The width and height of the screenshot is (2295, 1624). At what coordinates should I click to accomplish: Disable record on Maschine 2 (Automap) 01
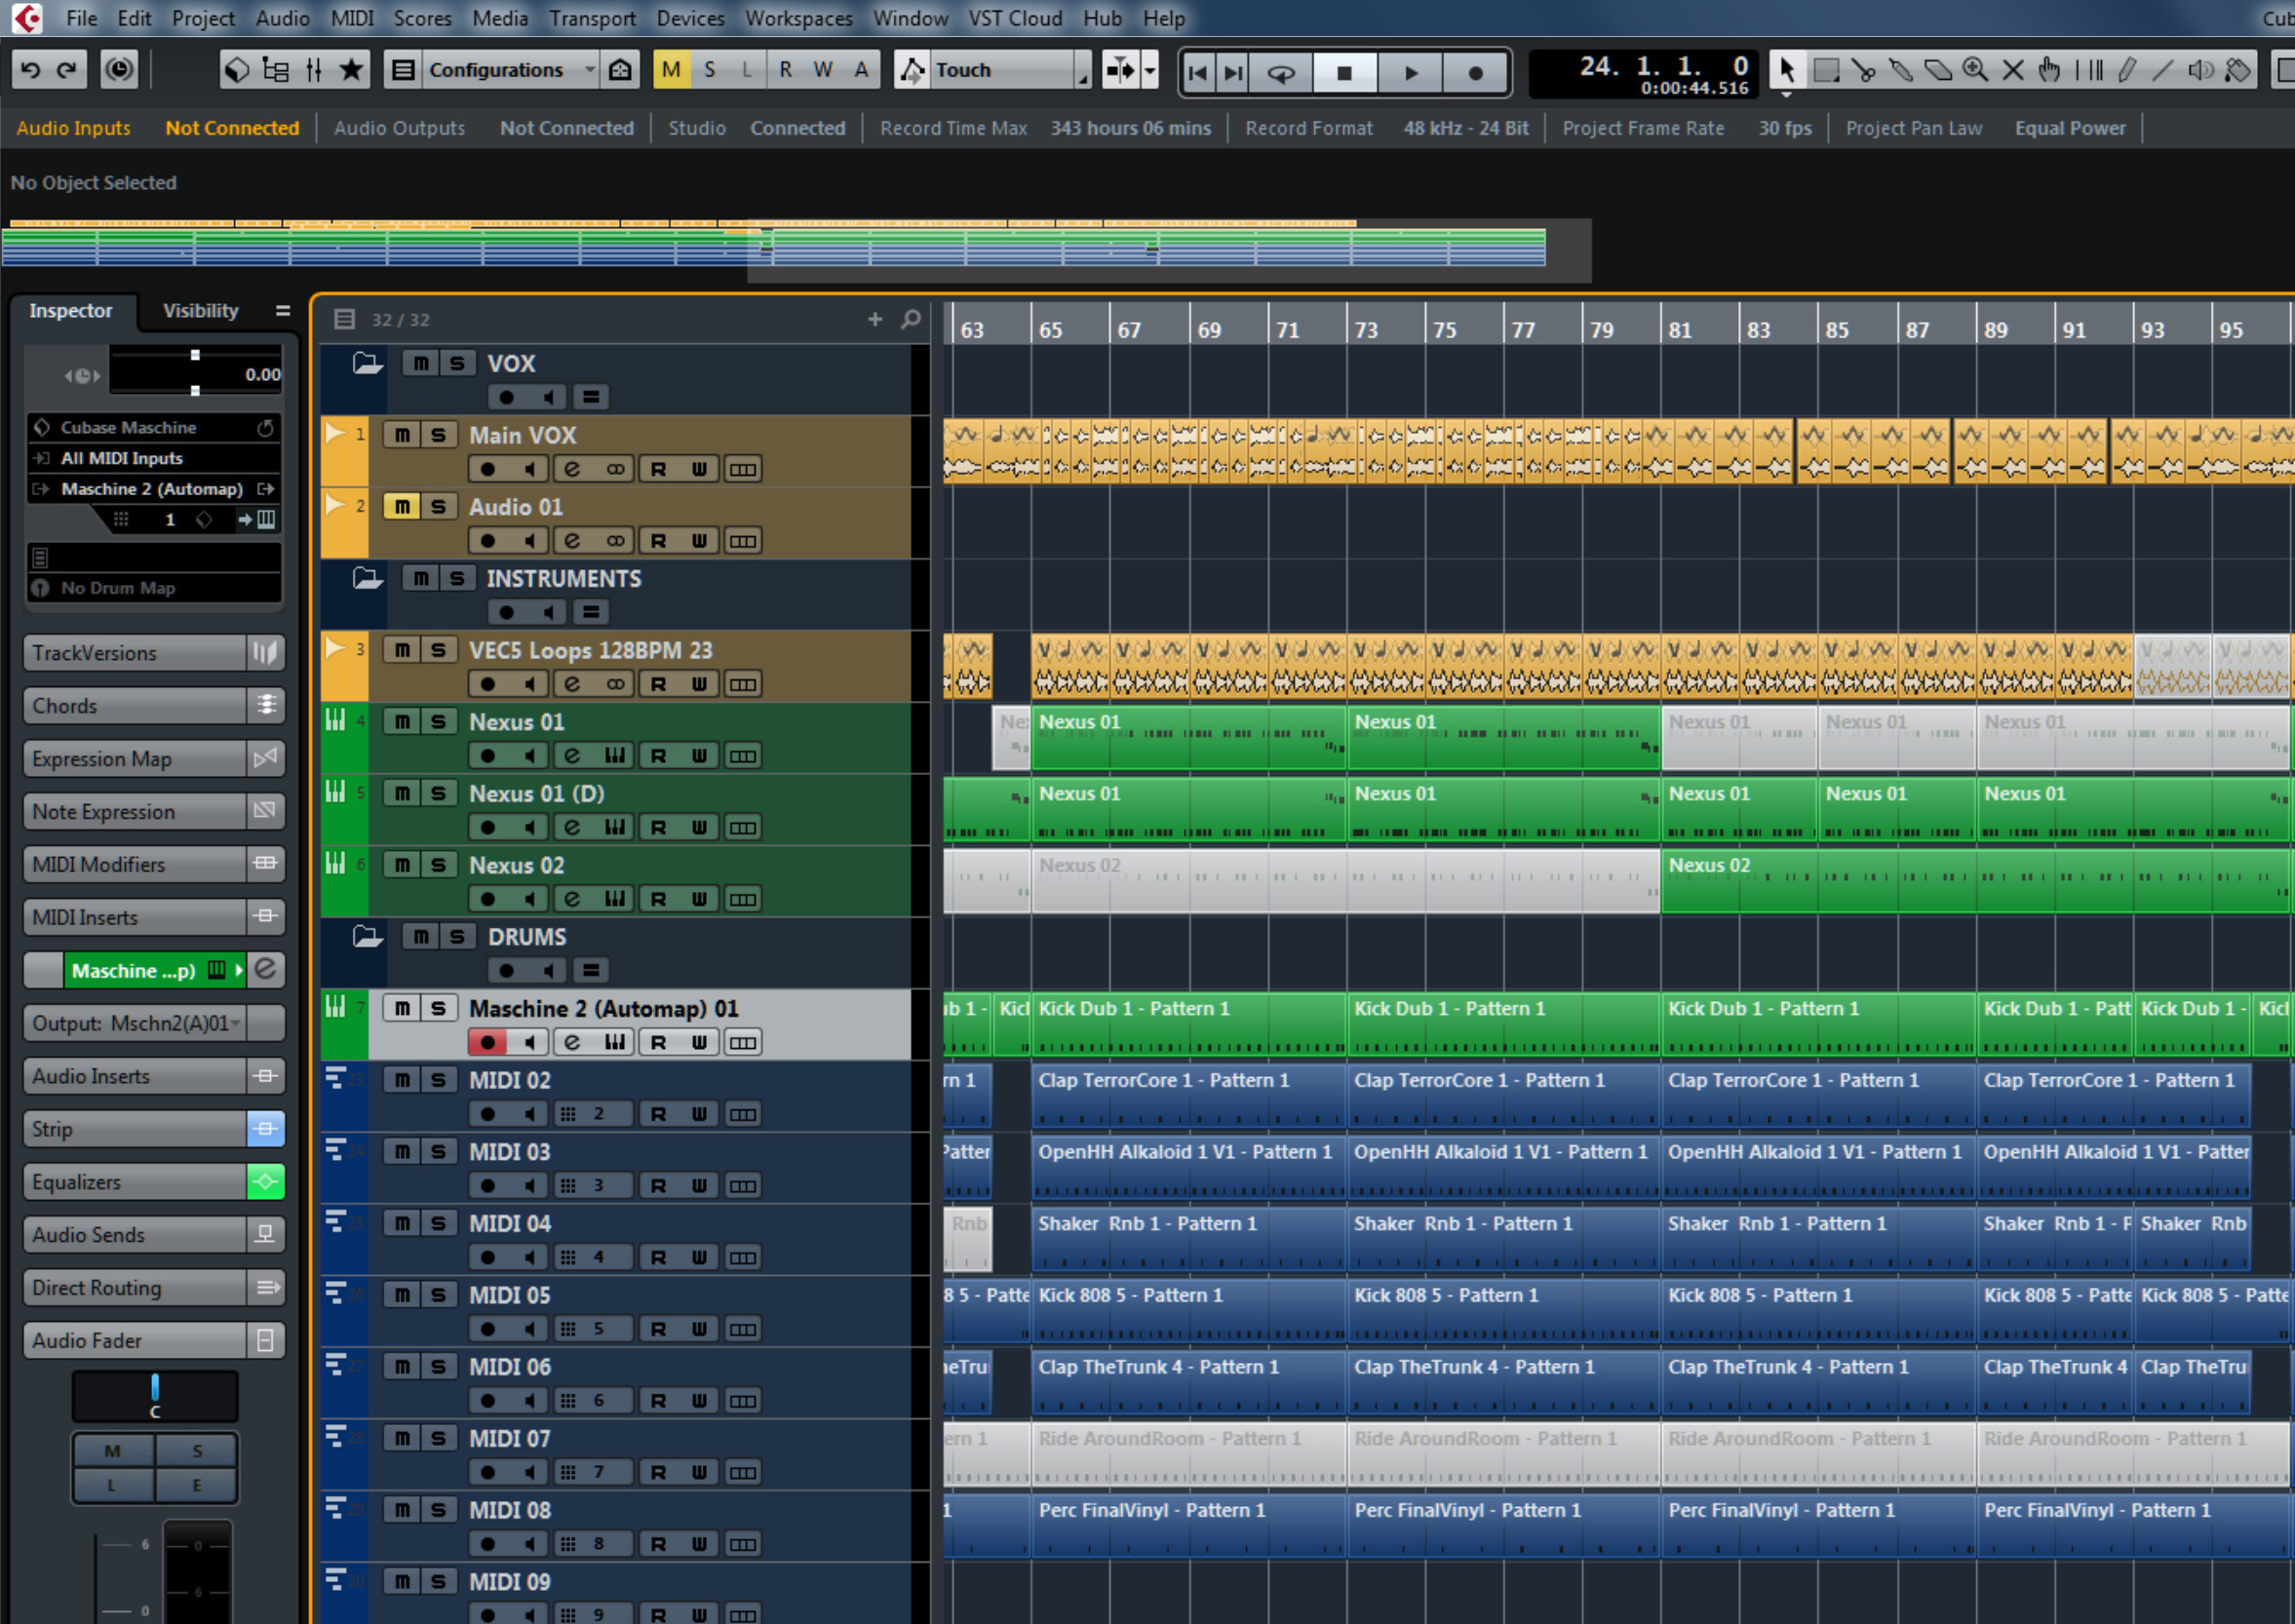pos(488,1042)
